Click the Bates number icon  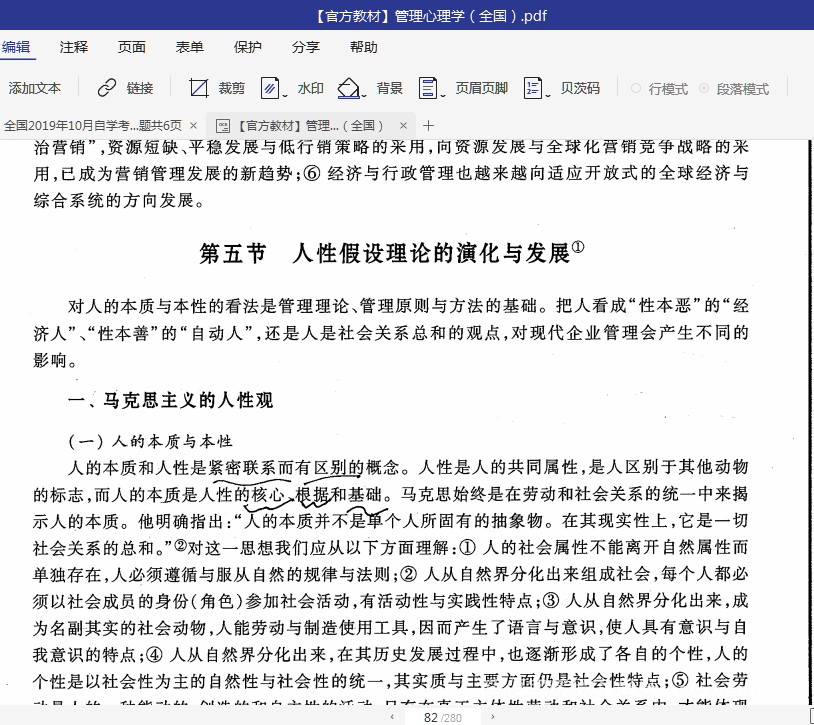[x=533, y=88]
